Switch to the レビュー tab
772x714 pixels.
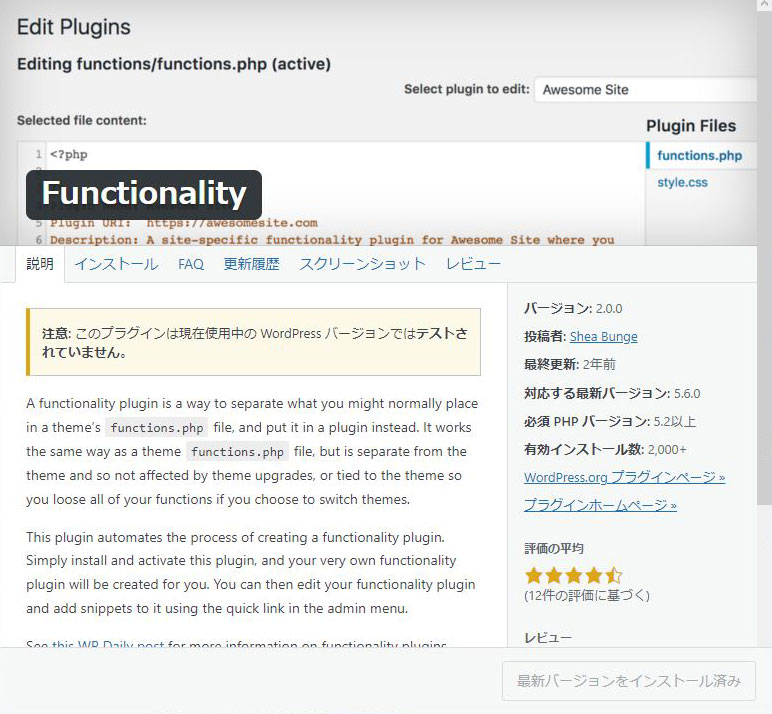pos(473,264)
